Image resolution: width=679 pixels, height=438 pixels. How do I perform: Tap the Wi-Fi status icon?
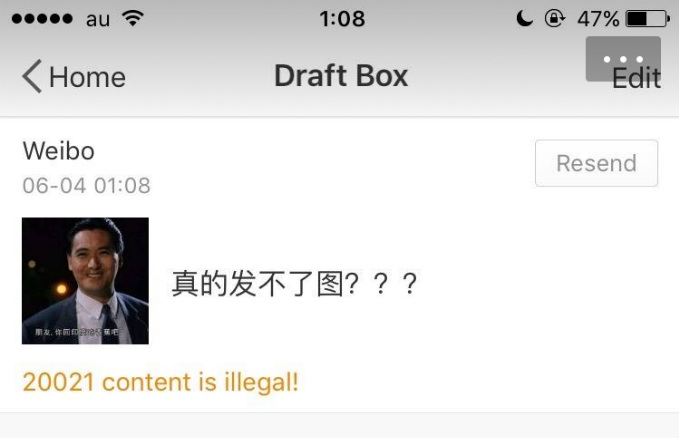[133, 18]
